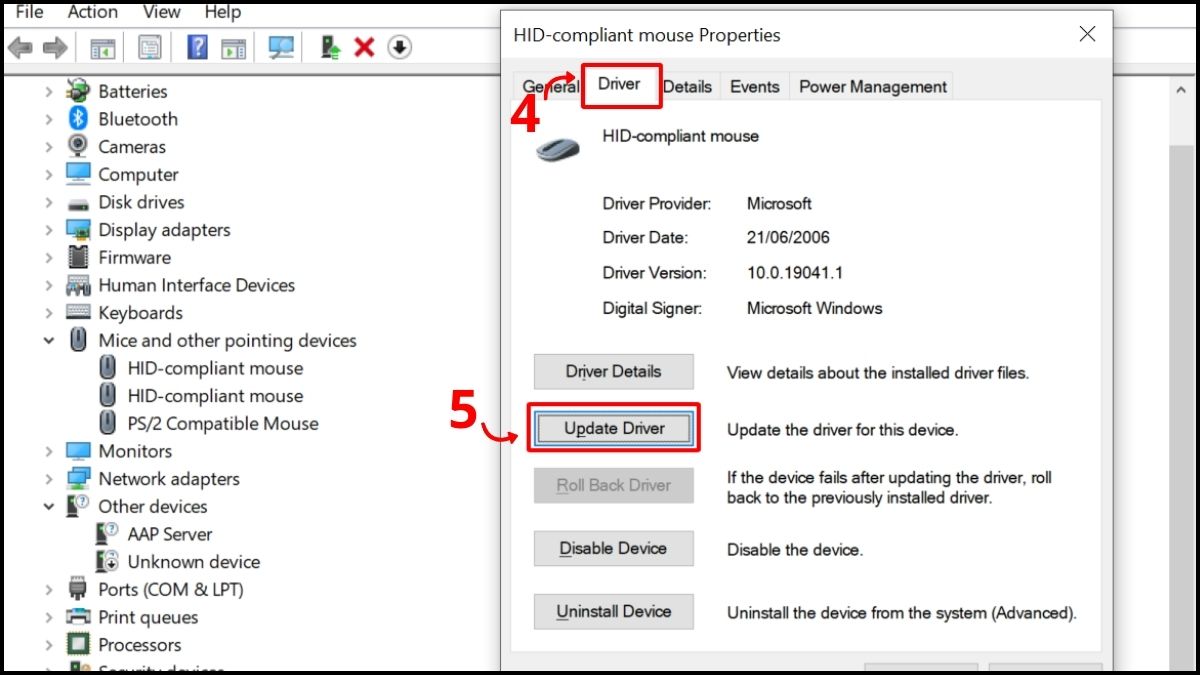Collapse the Mice and other pointing devices category
The height and width of the screenshot is (675, 1200).
click(x=49, y=340)
